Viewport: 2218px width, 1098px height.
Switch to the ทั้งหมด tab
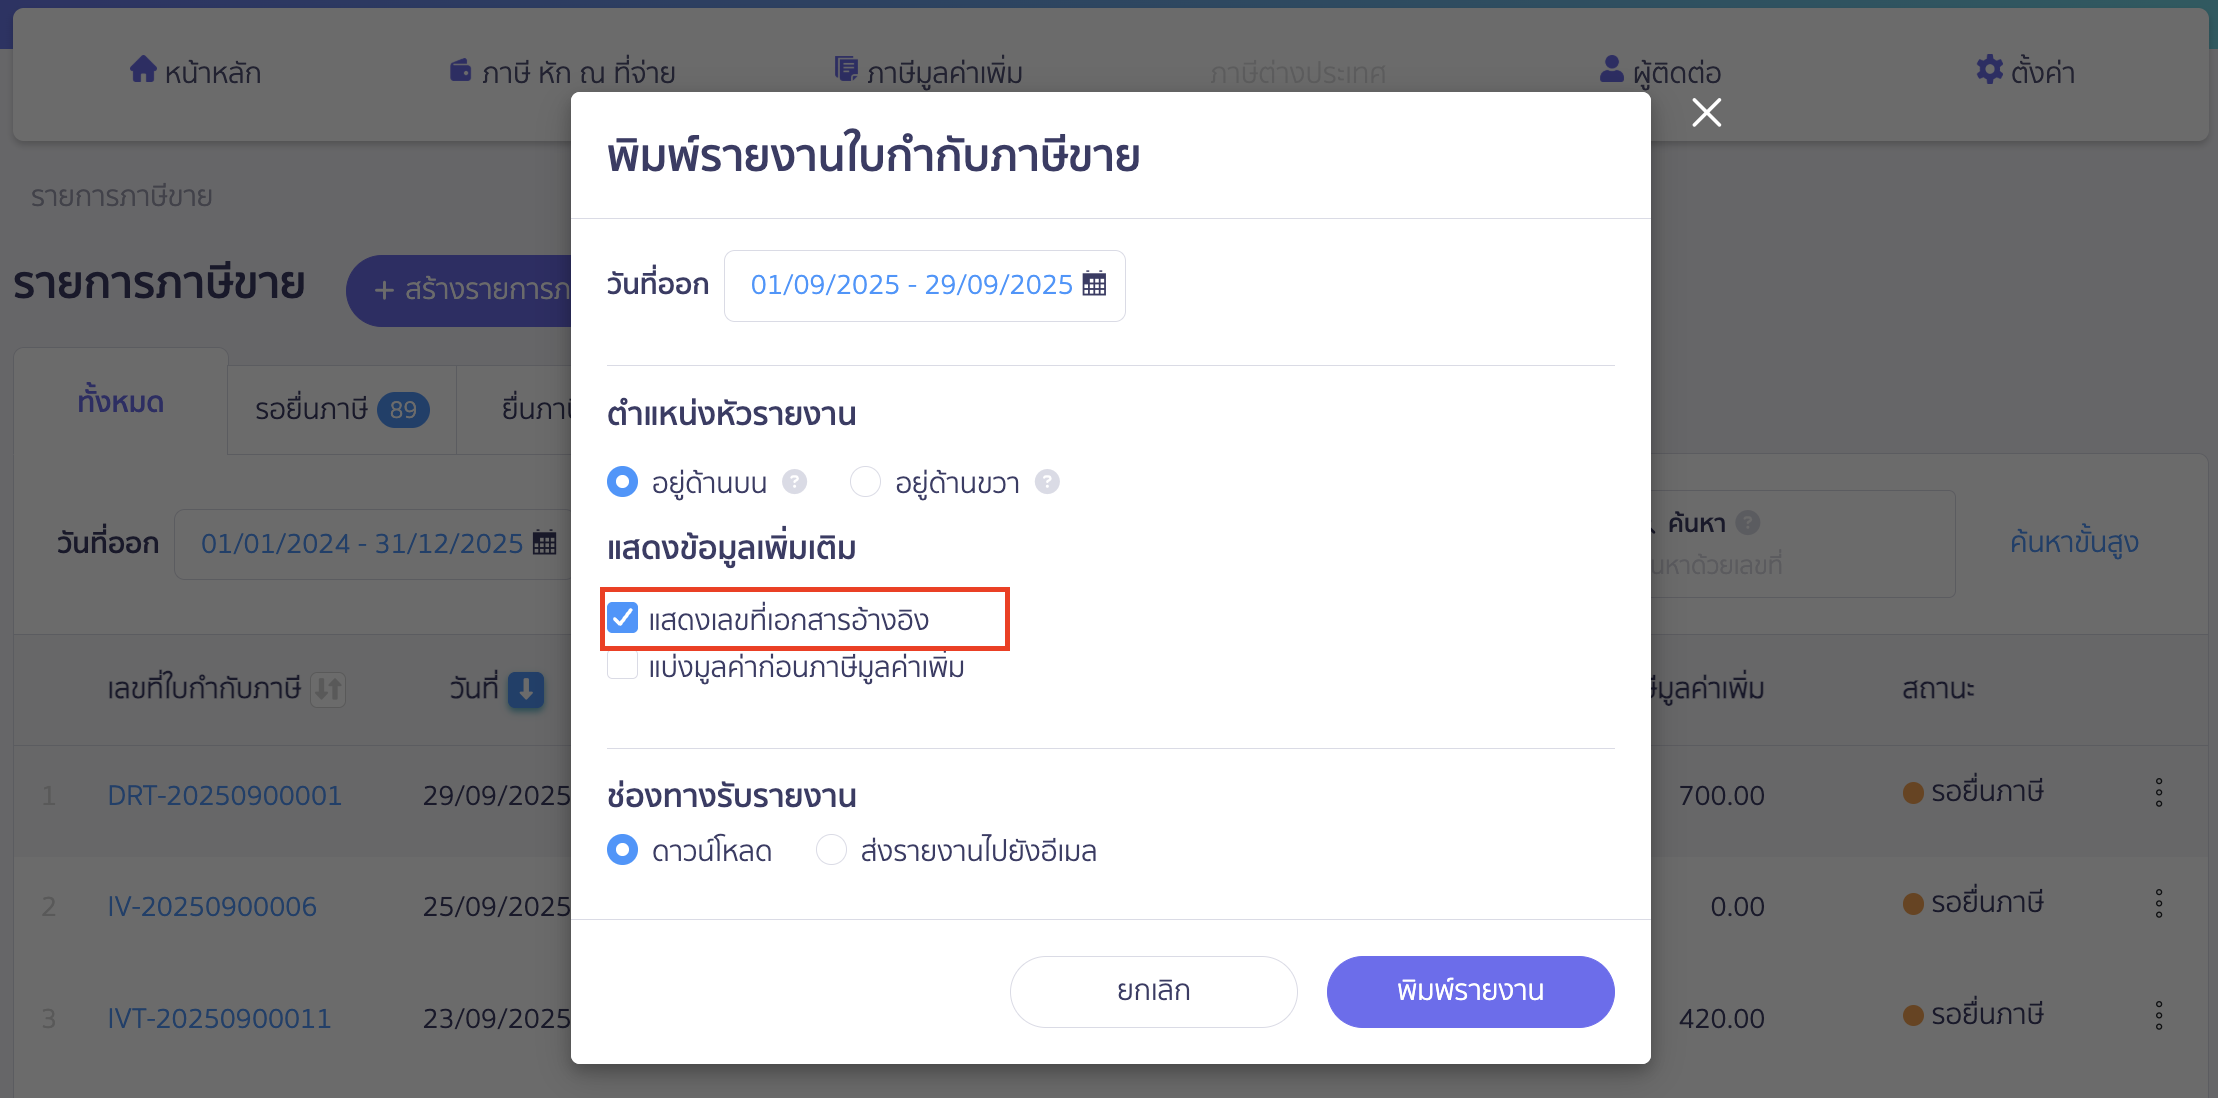coord(120,403)
